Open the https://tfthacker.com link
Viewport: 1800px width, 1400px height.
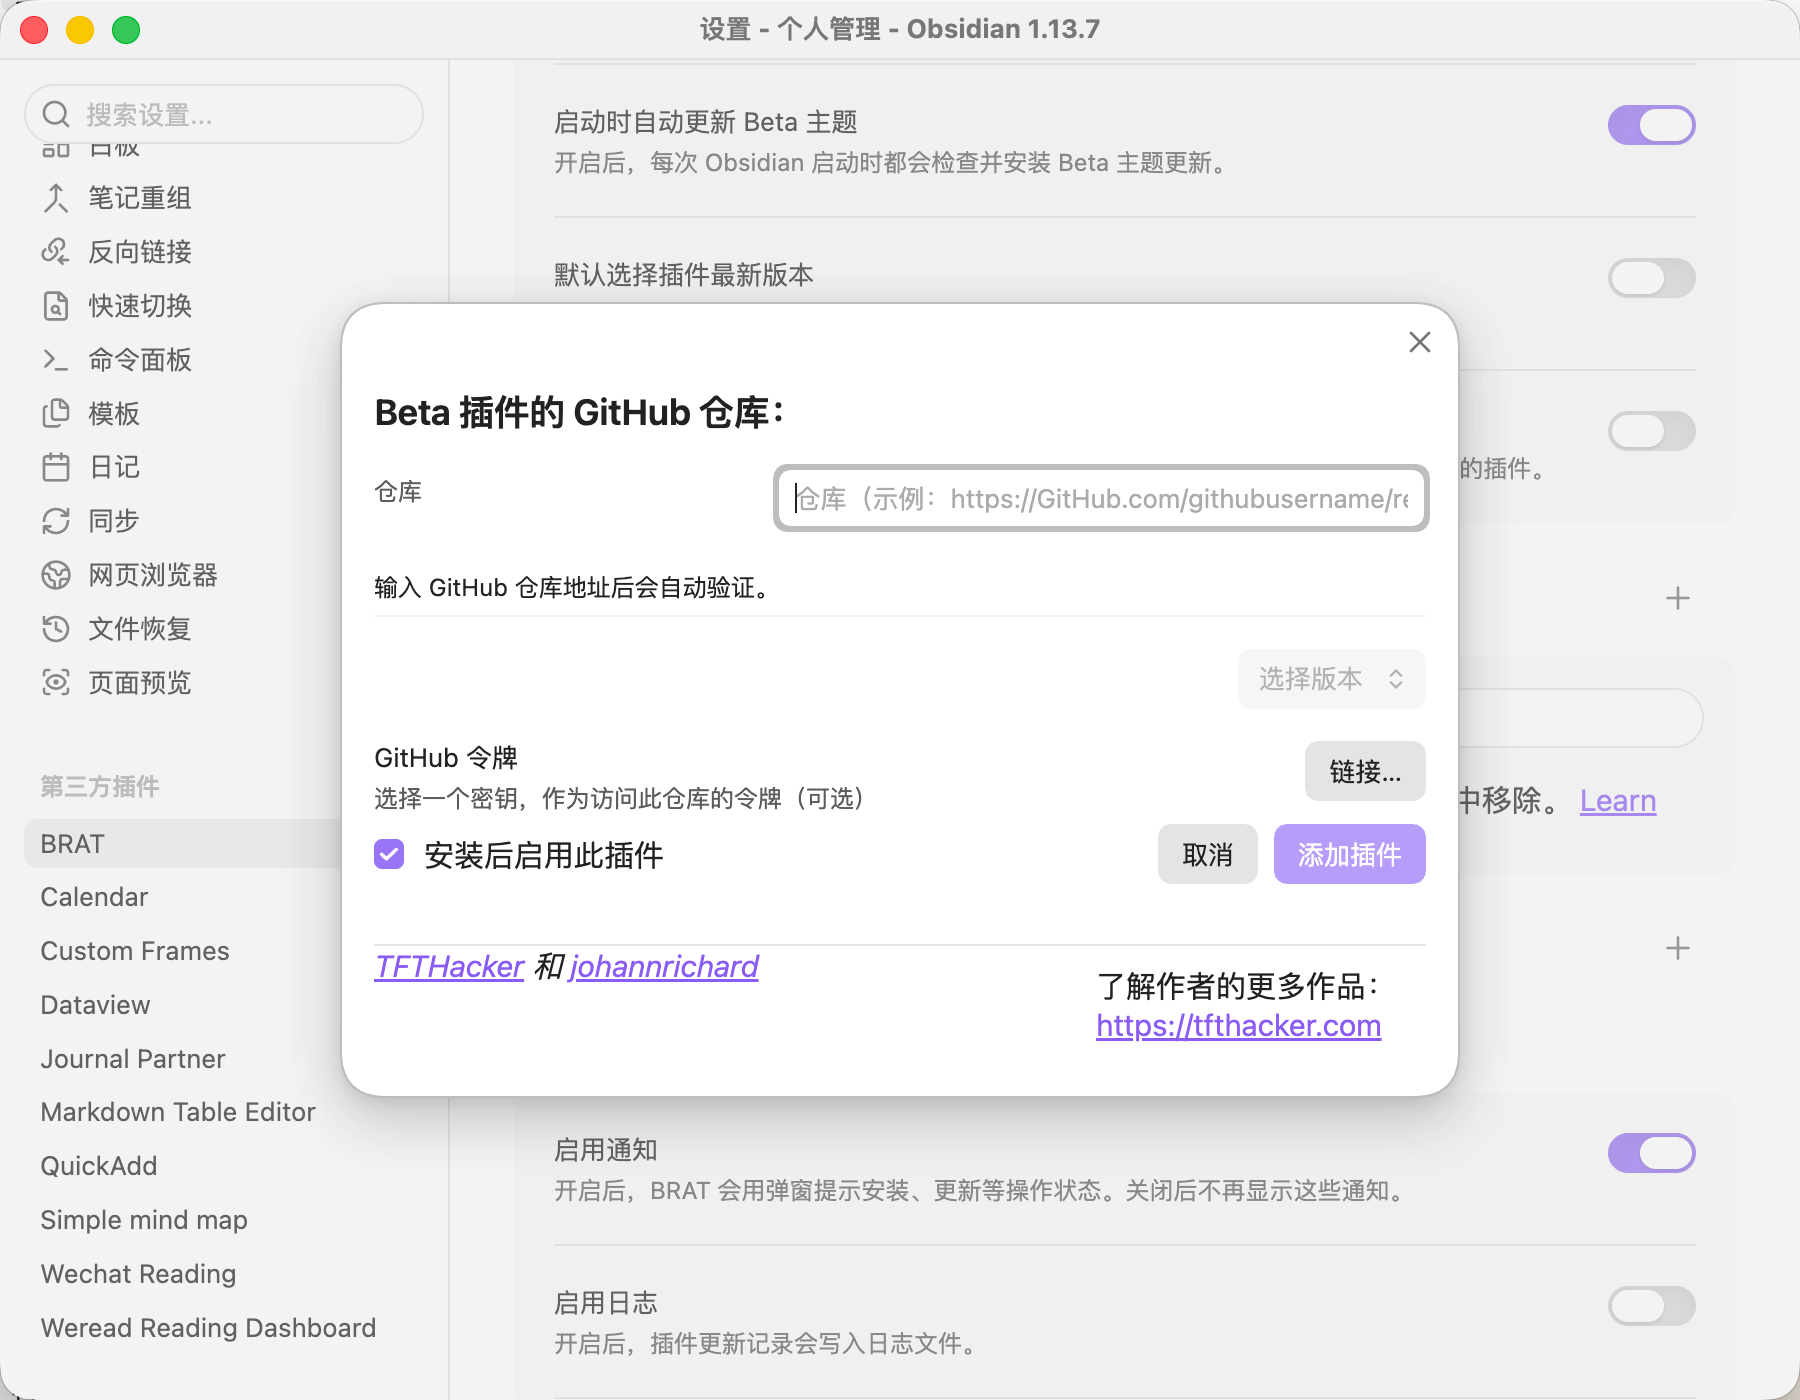click(x=1238, y=1026)
